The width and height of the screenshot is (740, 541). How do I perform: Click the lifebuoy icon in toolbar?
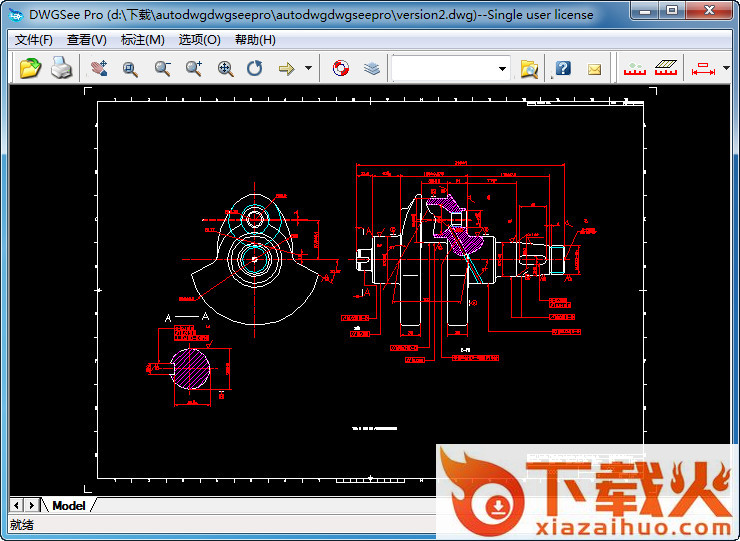point(340,68)
